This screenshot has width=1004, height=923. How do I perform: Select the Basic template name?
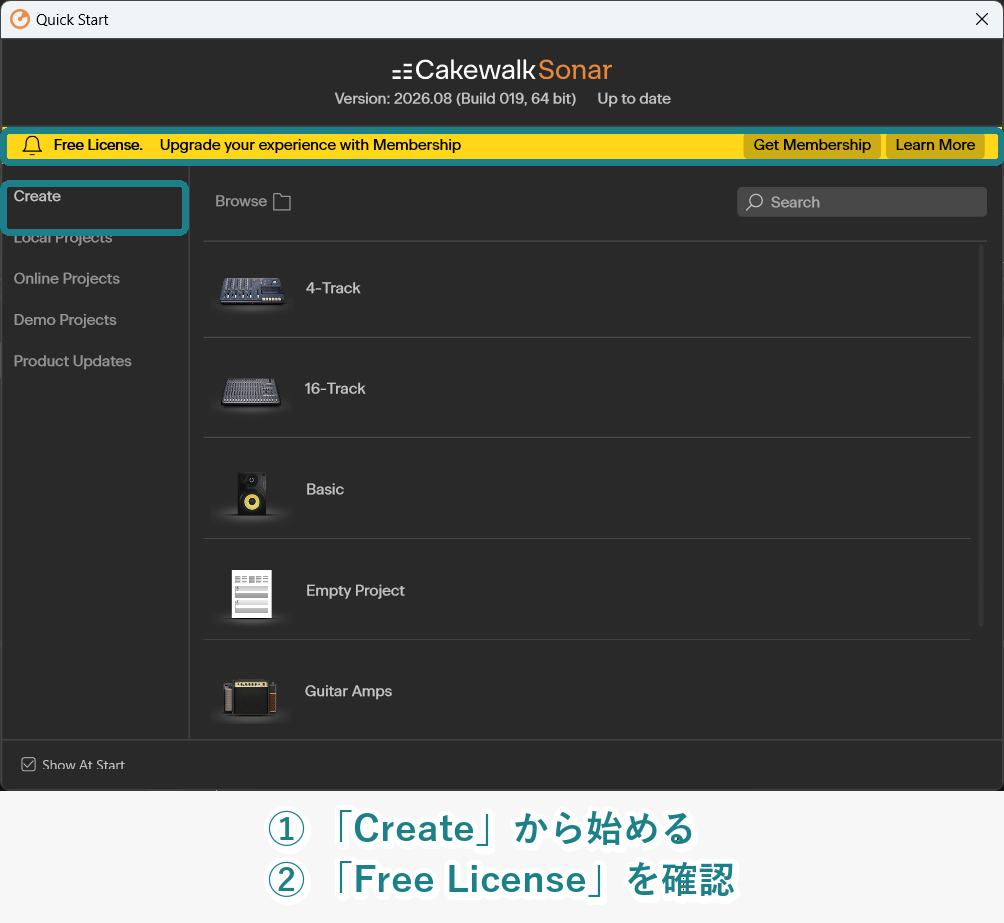pyautogui.click(x=325, y=489)
